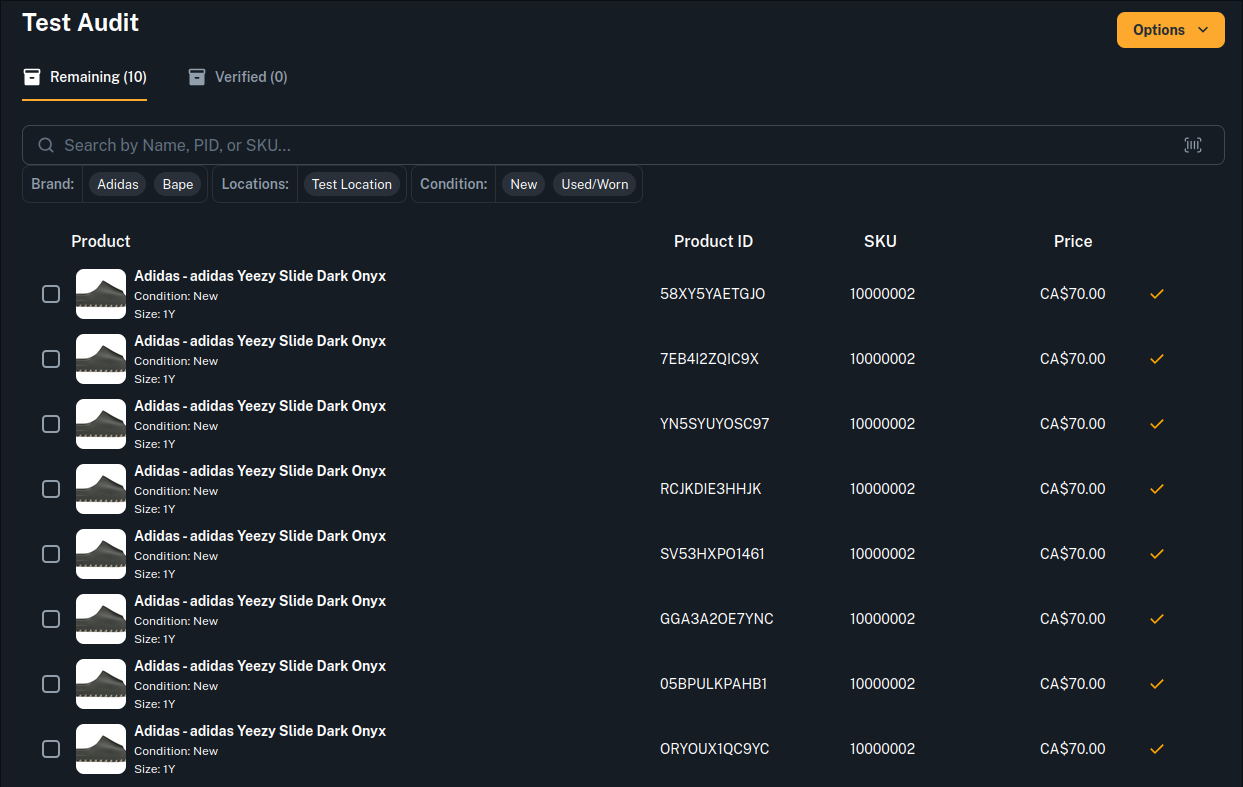Switch to the Verified (0) tab
Viewport: 1243px width, 787px height.
tap(238, 77)
